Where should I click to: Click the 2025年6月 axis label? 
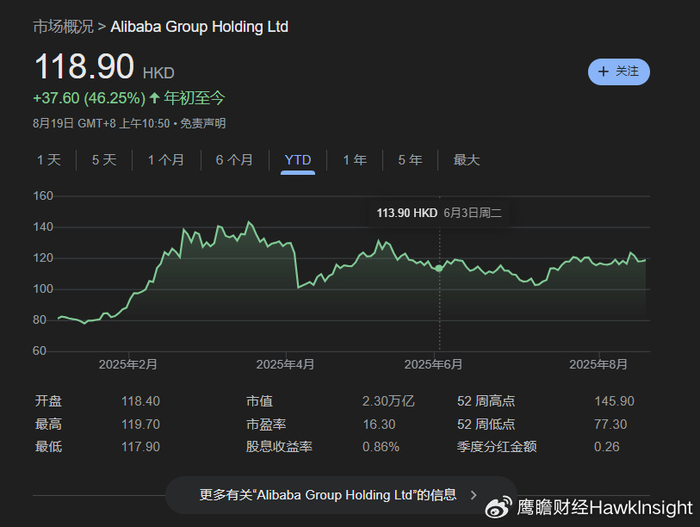(433, 364)
